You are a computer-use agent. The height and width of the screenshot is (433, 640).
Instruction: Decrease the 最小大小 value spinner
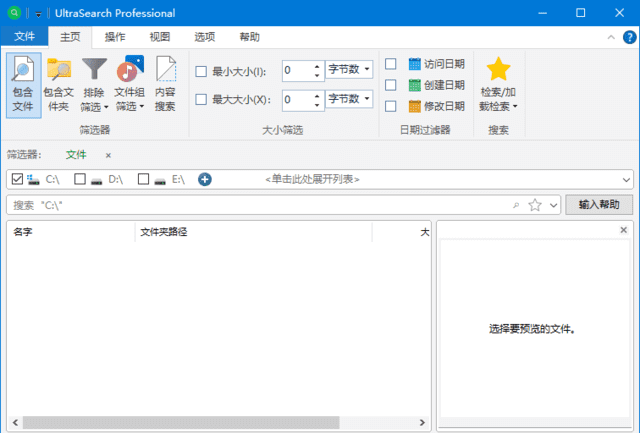[317, 75]
